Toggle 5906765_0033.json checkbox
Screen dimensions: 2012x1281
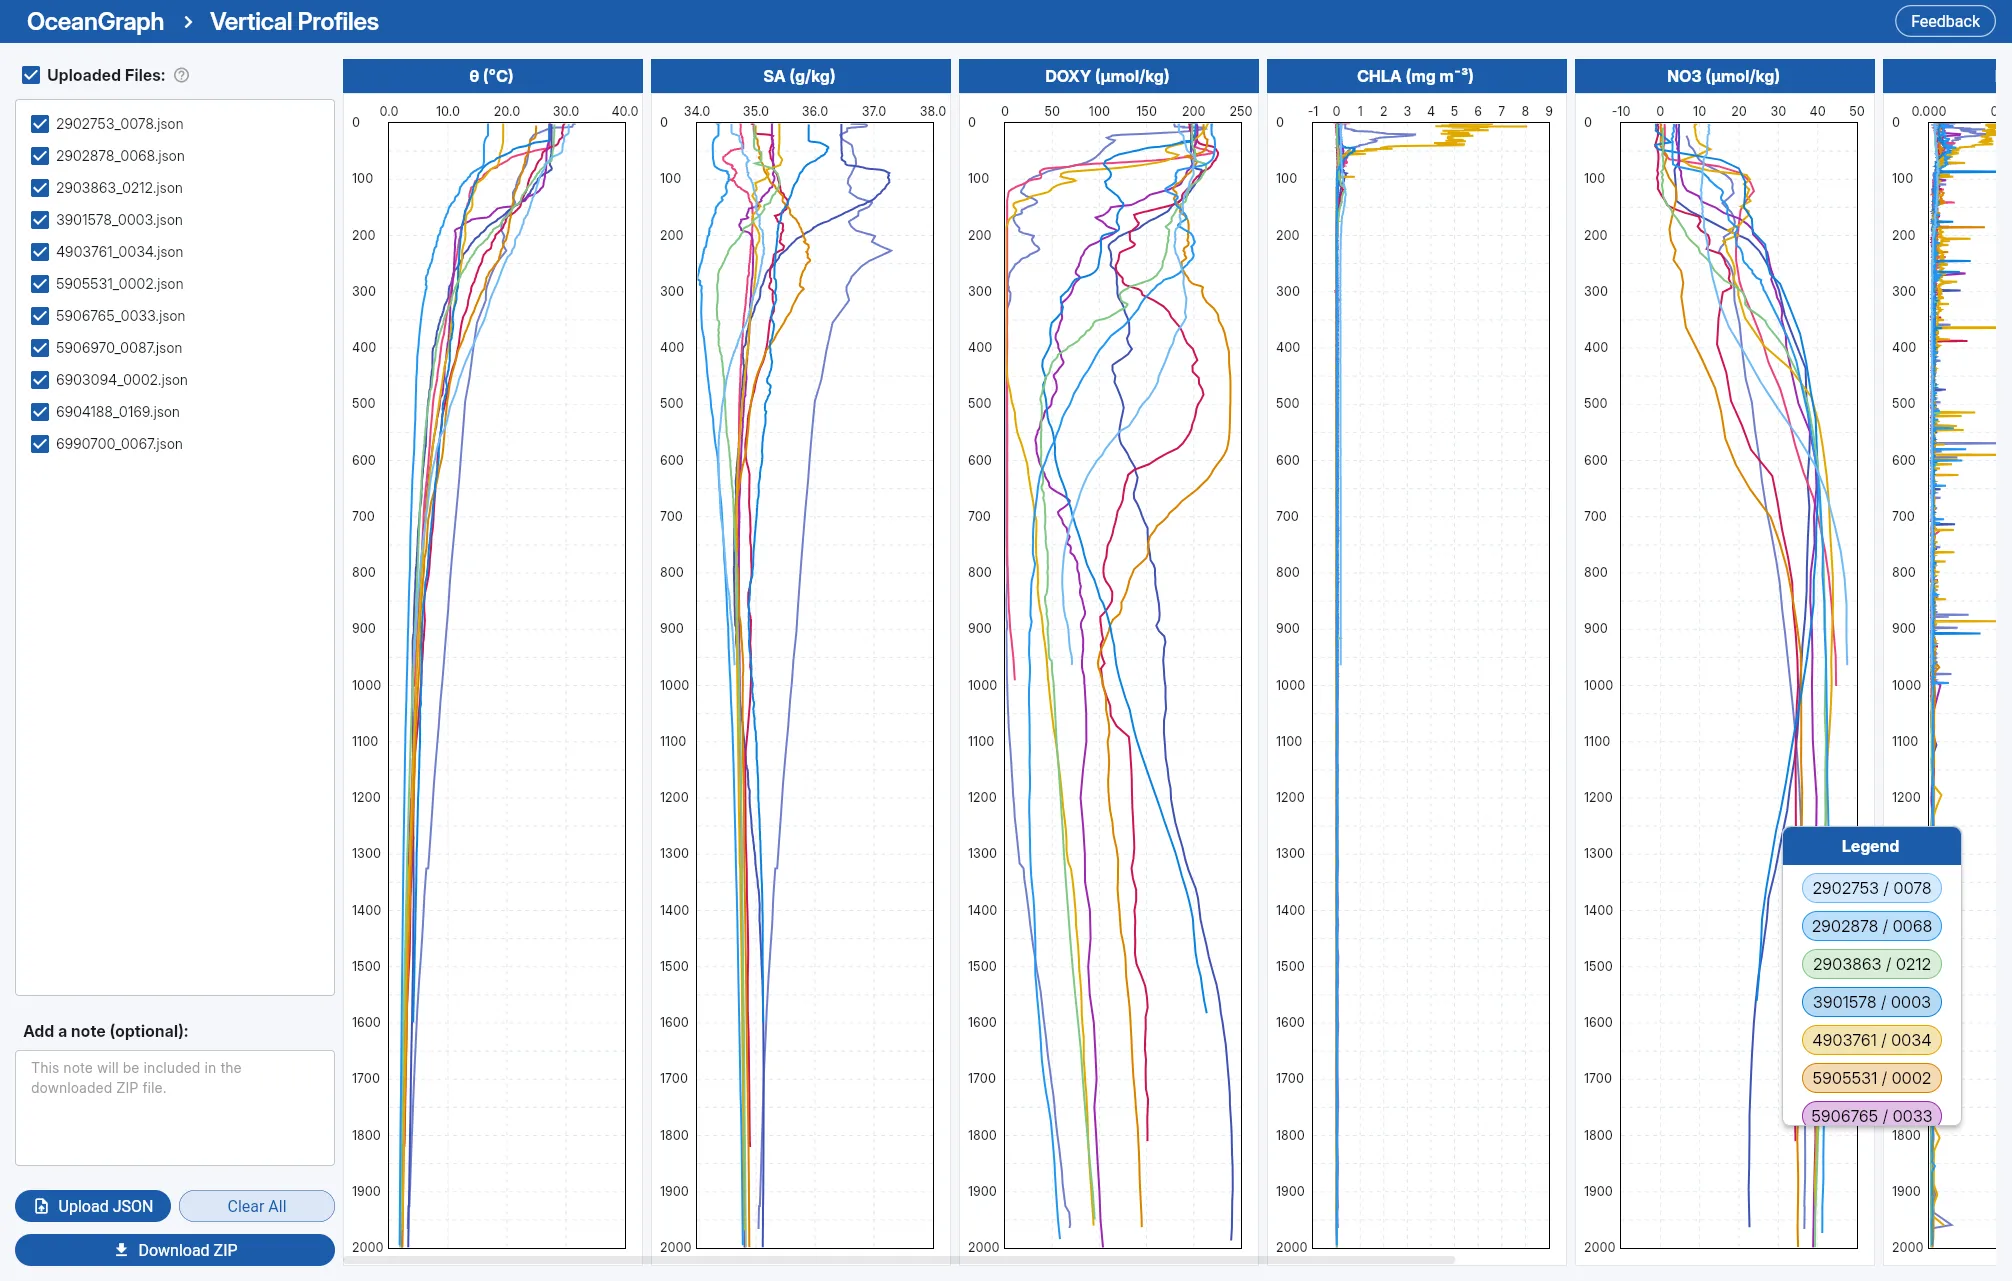click(40, 316)
